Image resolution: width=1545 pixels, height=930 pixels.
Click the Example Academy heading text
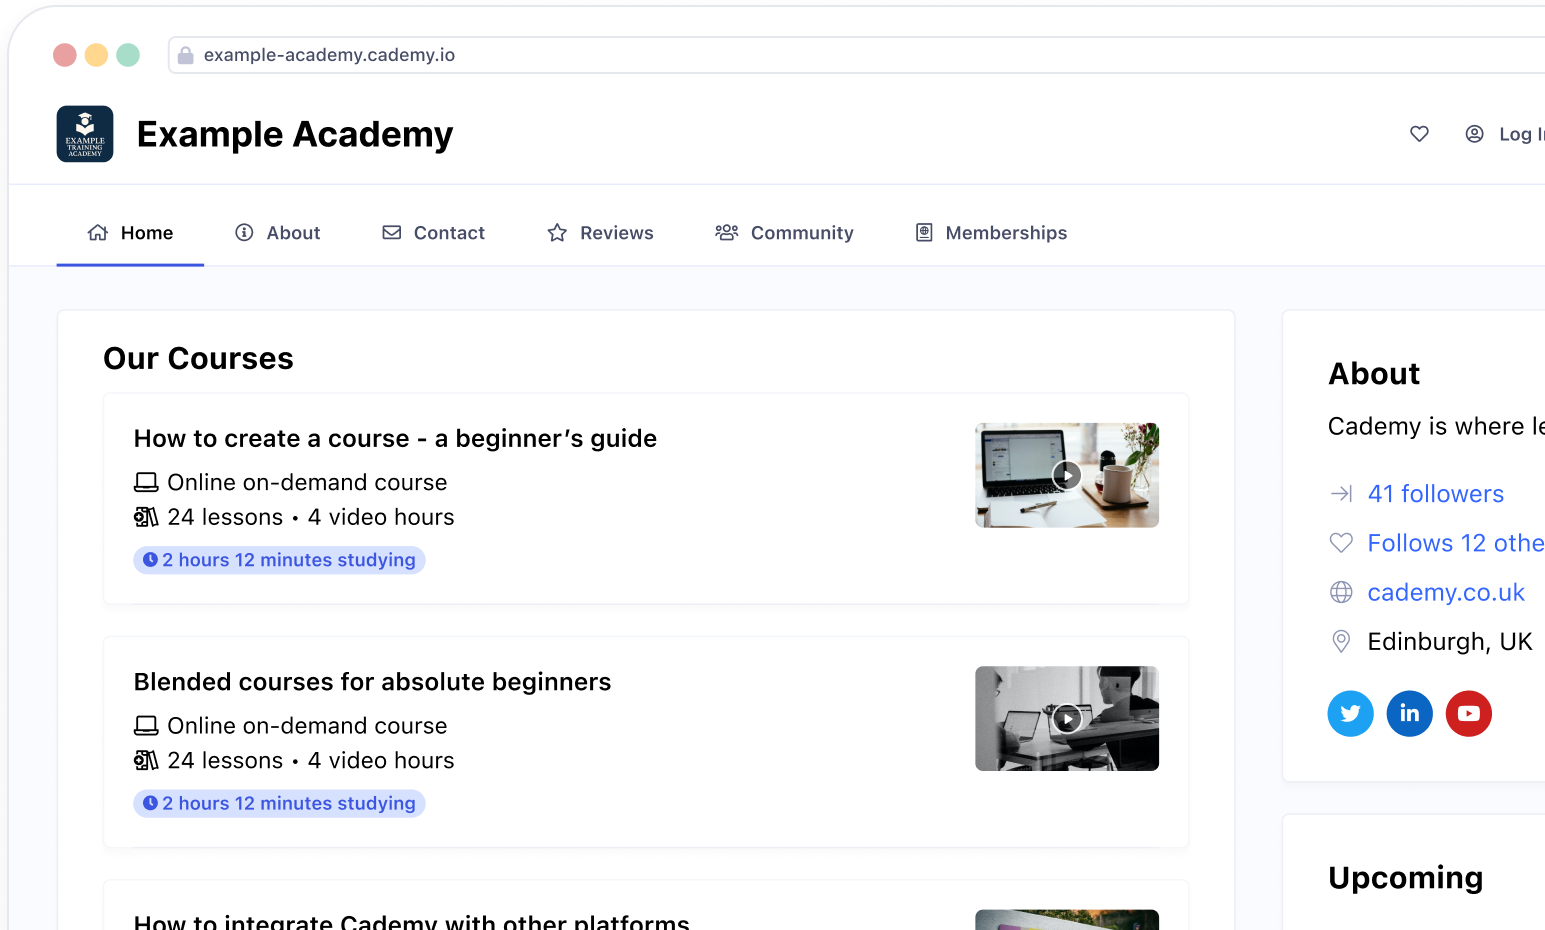tap(295, 134)
